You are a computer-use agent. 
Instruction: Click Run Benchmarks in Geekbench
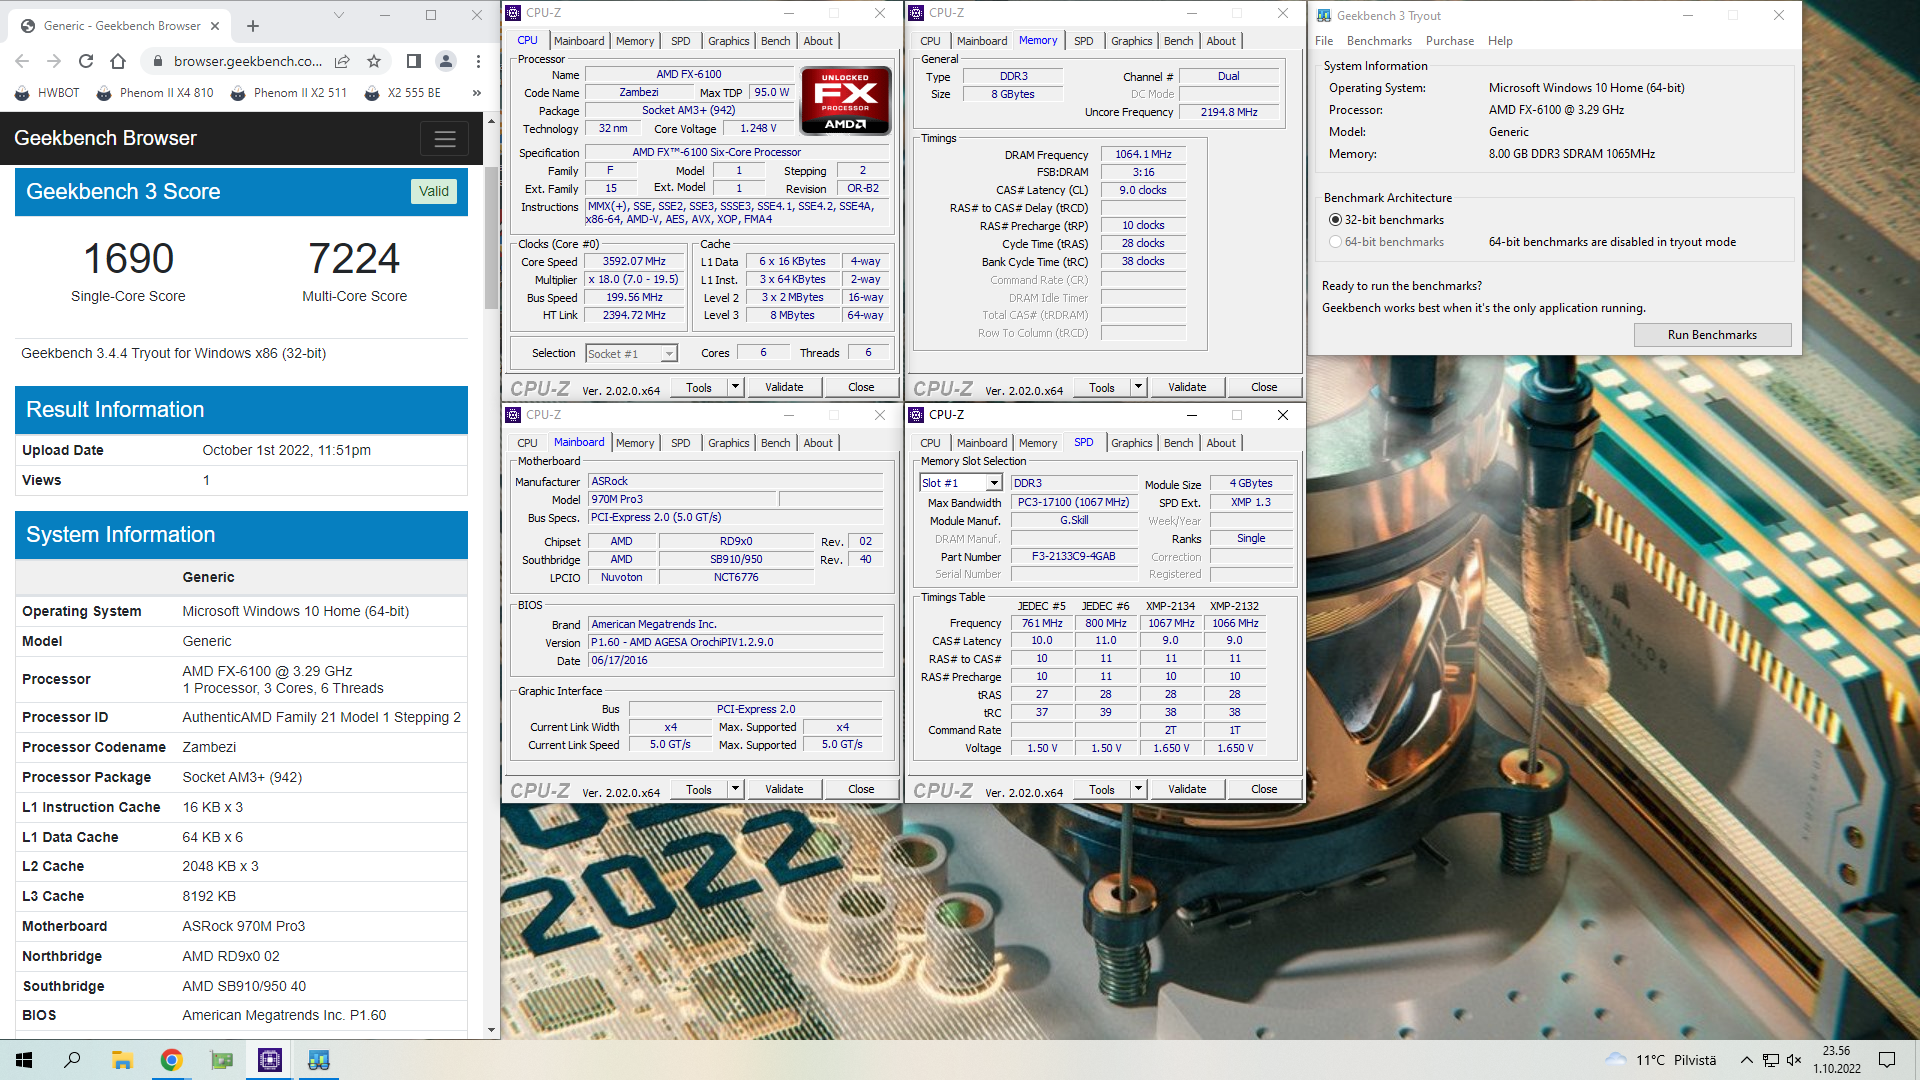click(1712, 335)
